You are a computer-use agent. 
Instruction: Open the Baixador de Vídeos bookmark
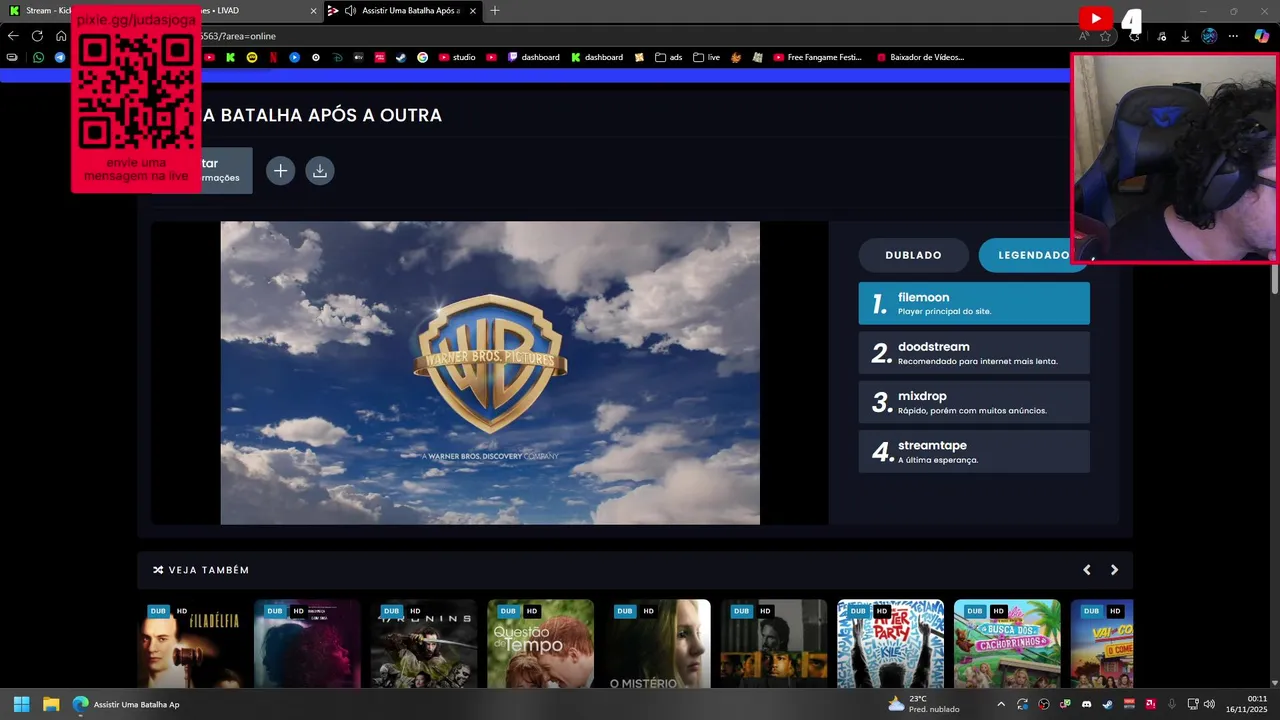920,57
